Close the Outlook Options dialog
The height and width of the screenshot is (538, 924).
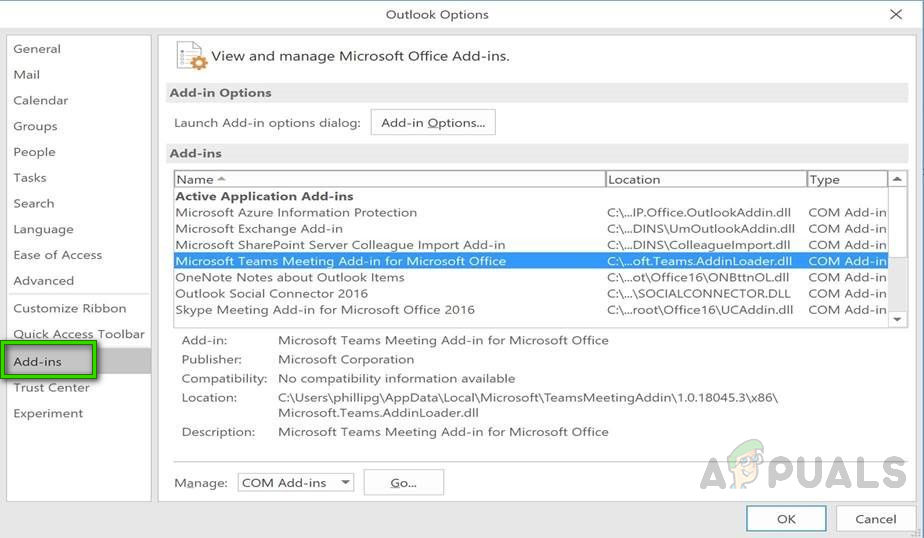895,14
